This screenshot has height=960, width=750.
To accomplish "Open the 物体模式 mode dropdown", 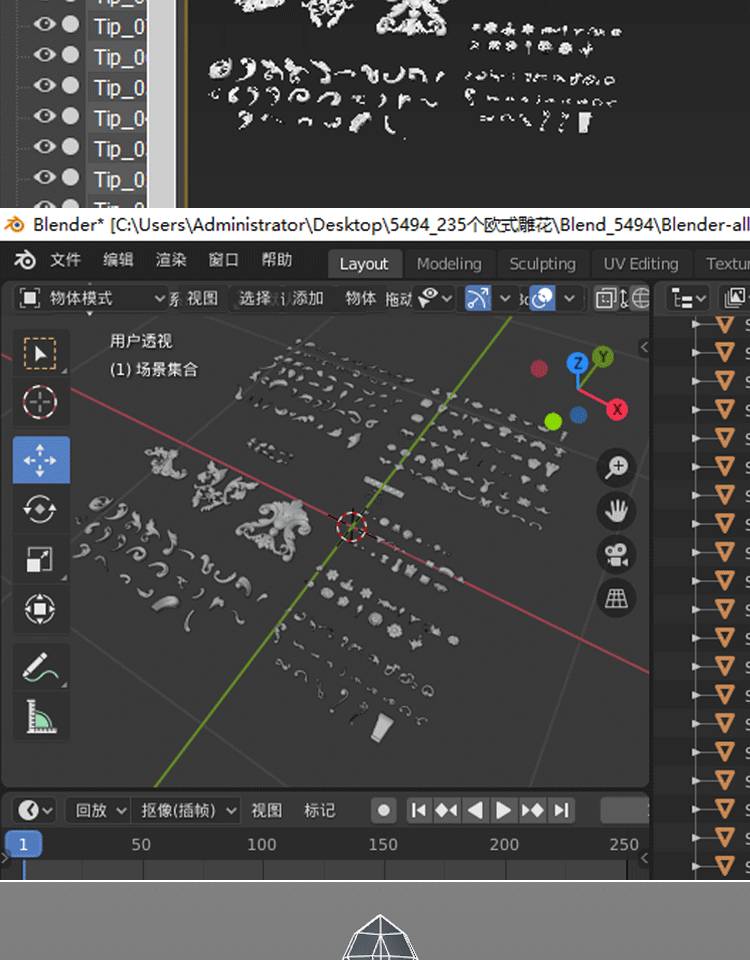I will click(x=93, y=298).
